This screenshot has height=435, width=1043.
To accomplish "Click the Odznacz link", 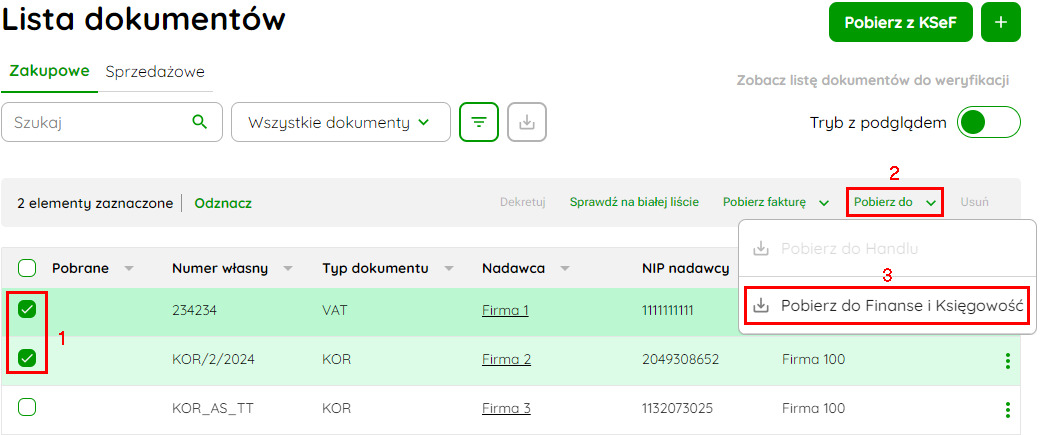I will pos(223,203).
